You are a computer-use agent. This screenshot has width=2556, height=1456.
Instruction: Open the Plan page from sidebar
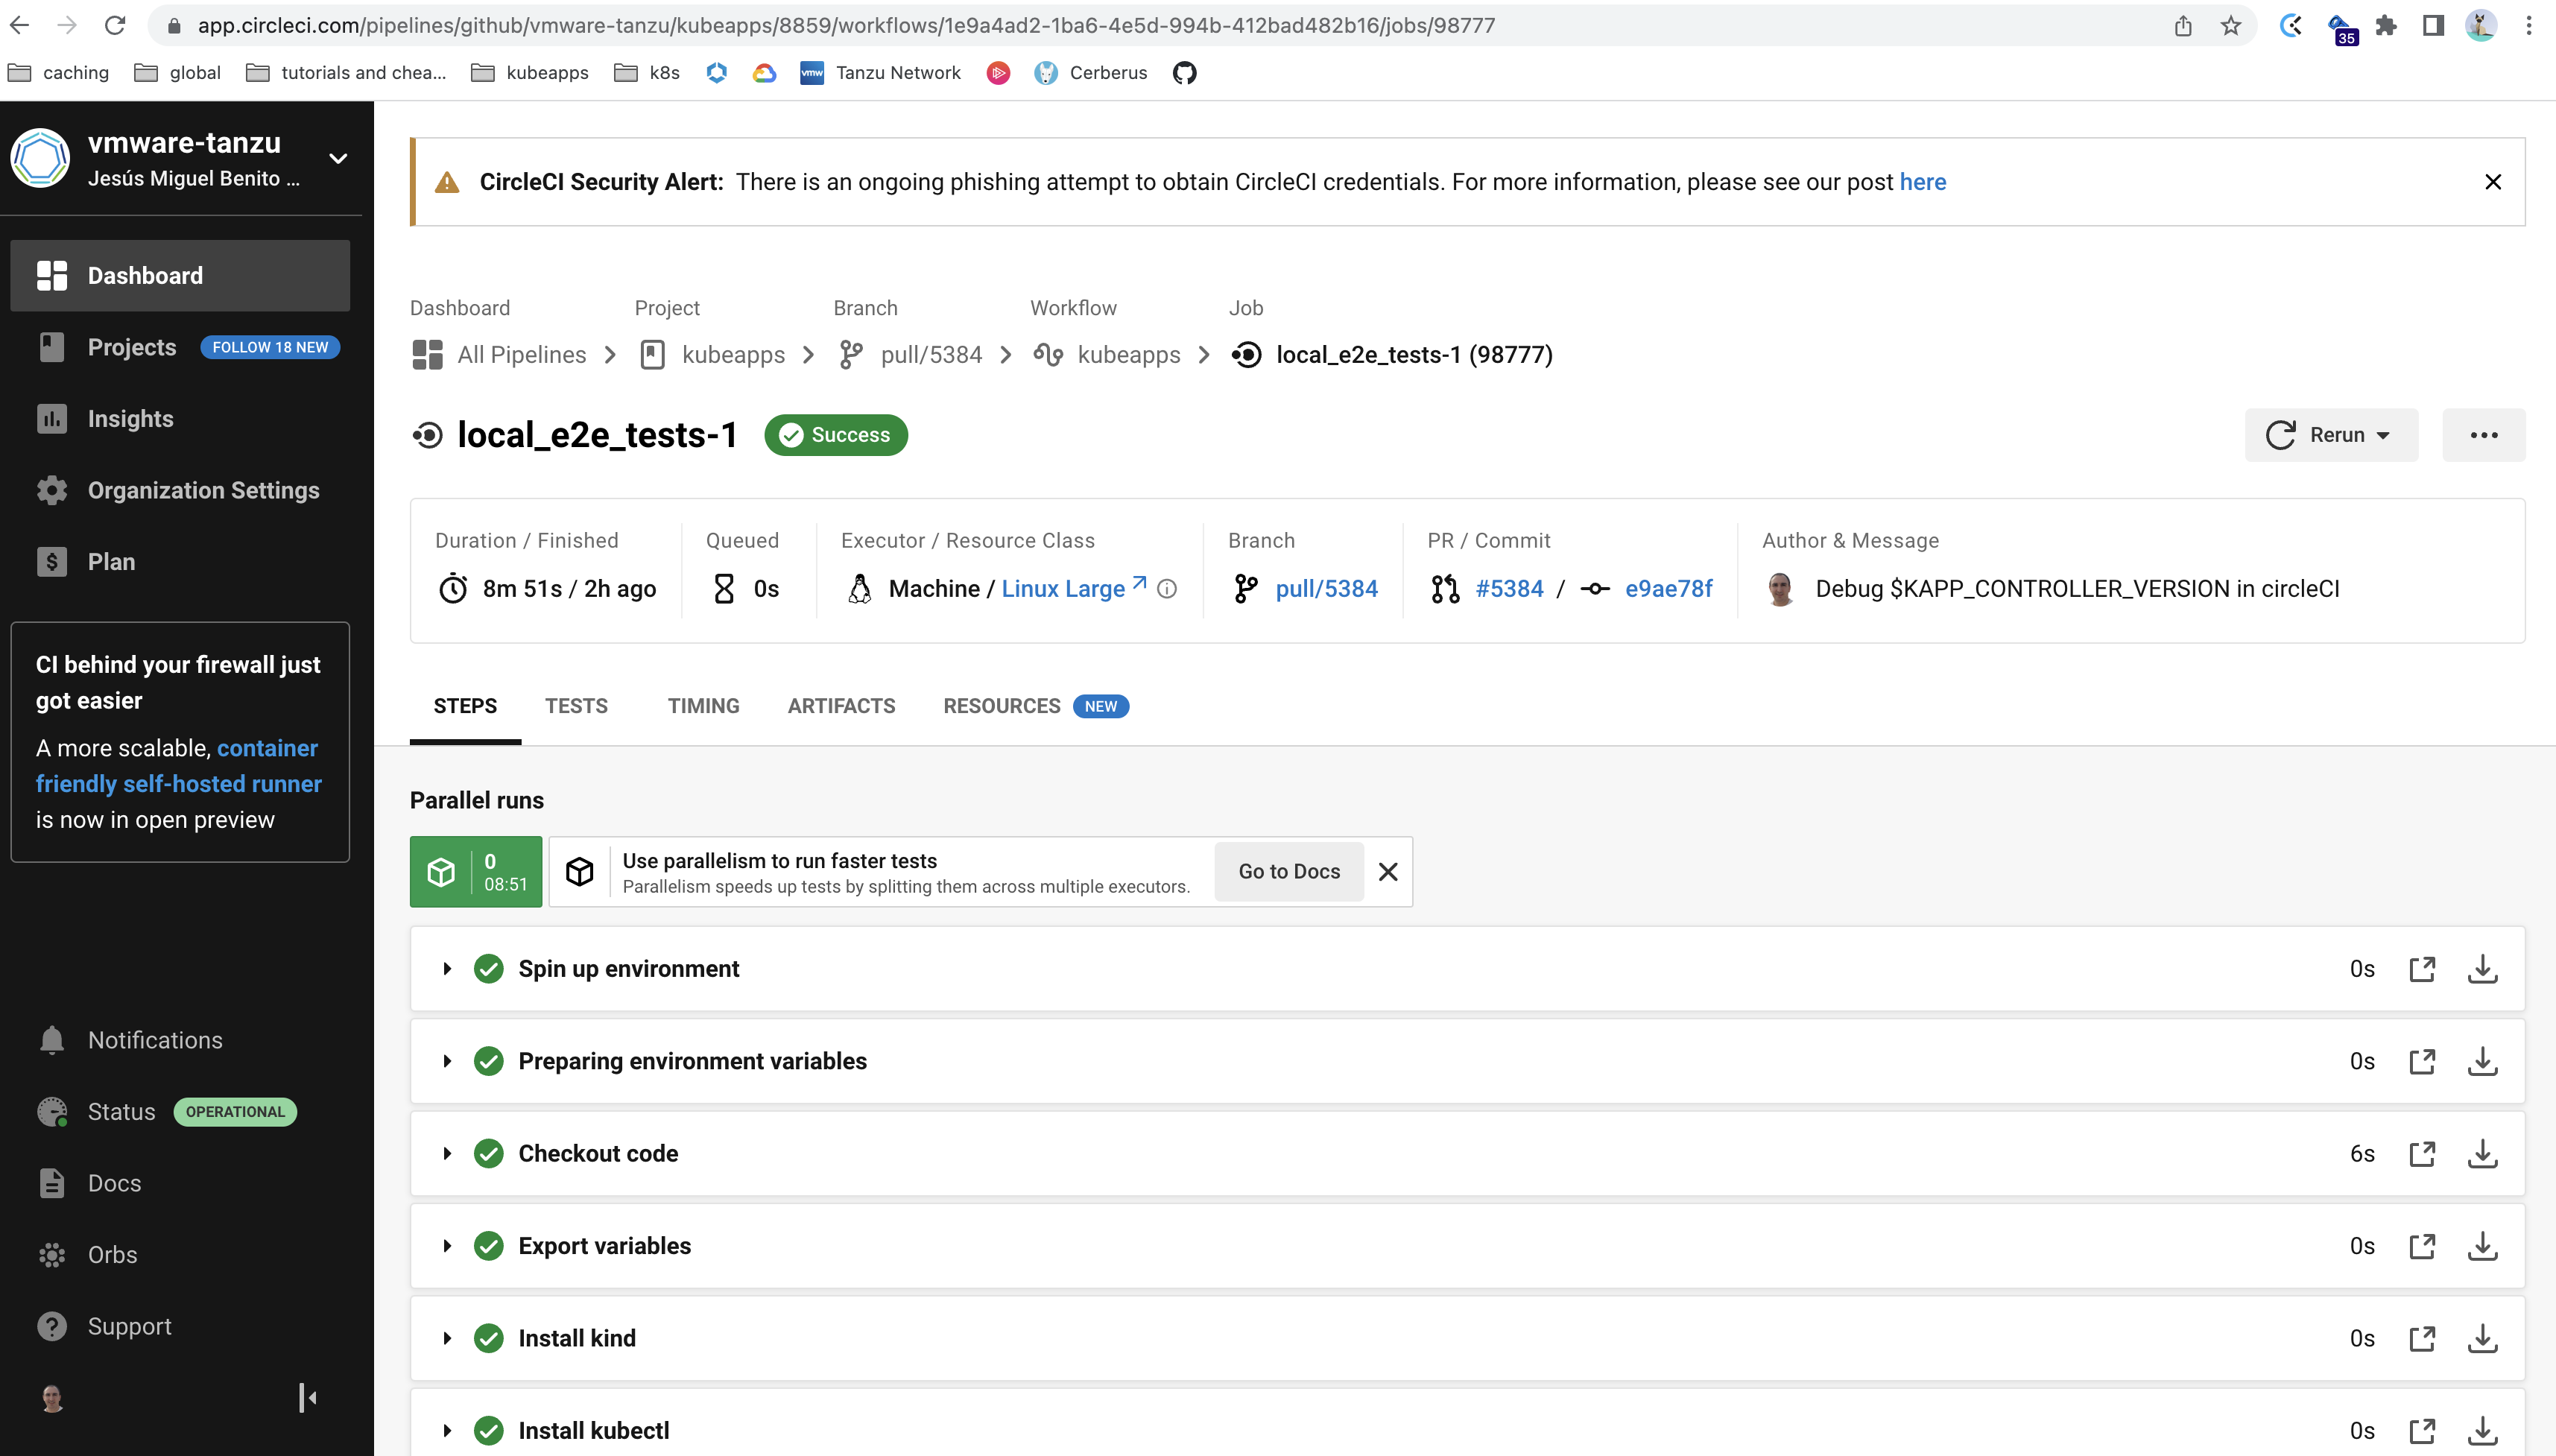110,561
